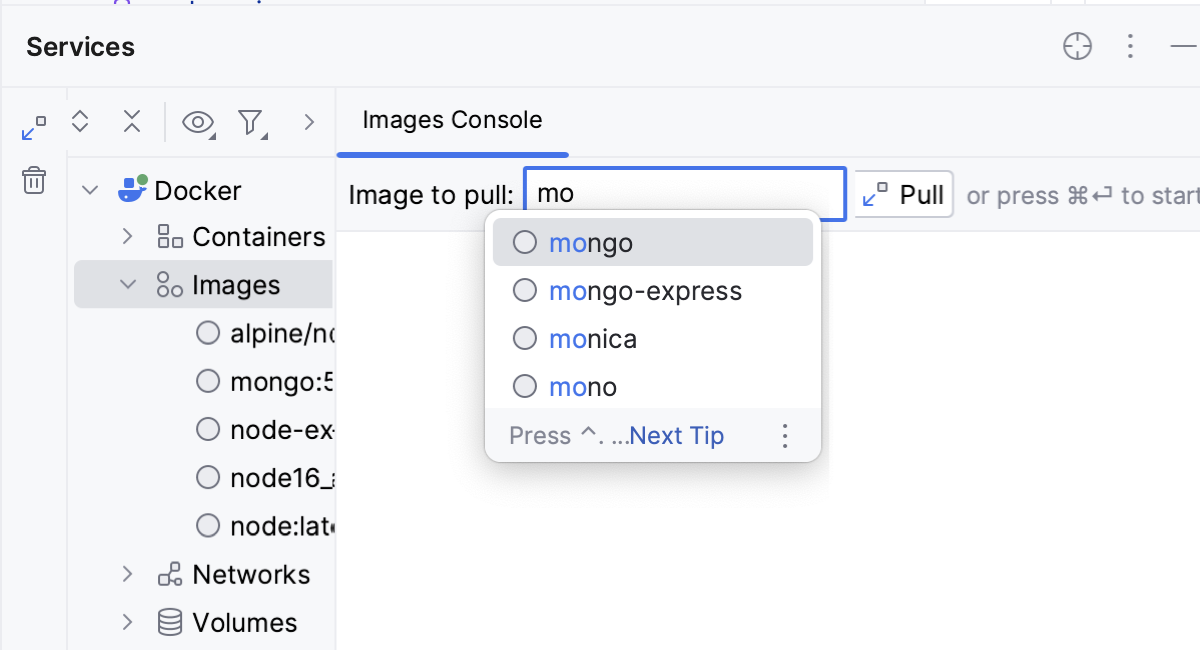Collapse the Images tree node

[x=127, y=284]
